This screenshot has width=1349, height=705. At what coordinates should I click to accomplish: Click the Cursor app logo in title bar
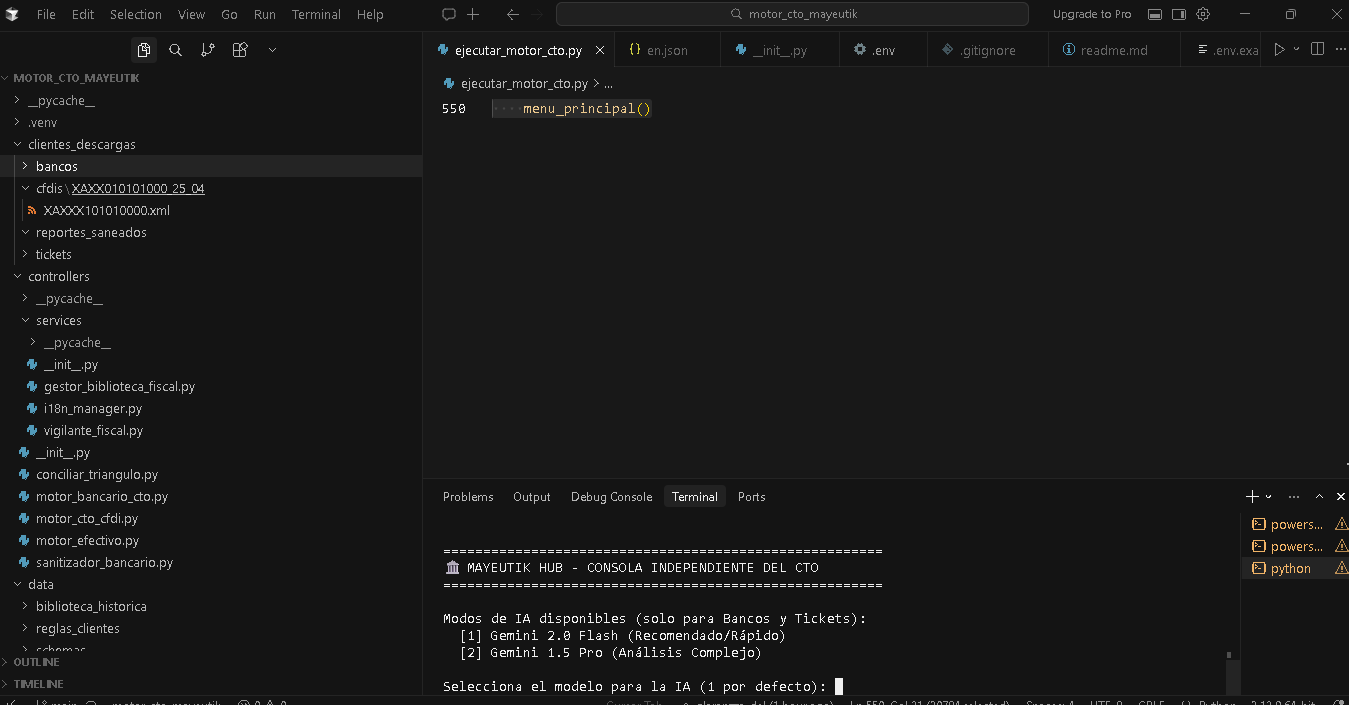(x=12, y=14)
